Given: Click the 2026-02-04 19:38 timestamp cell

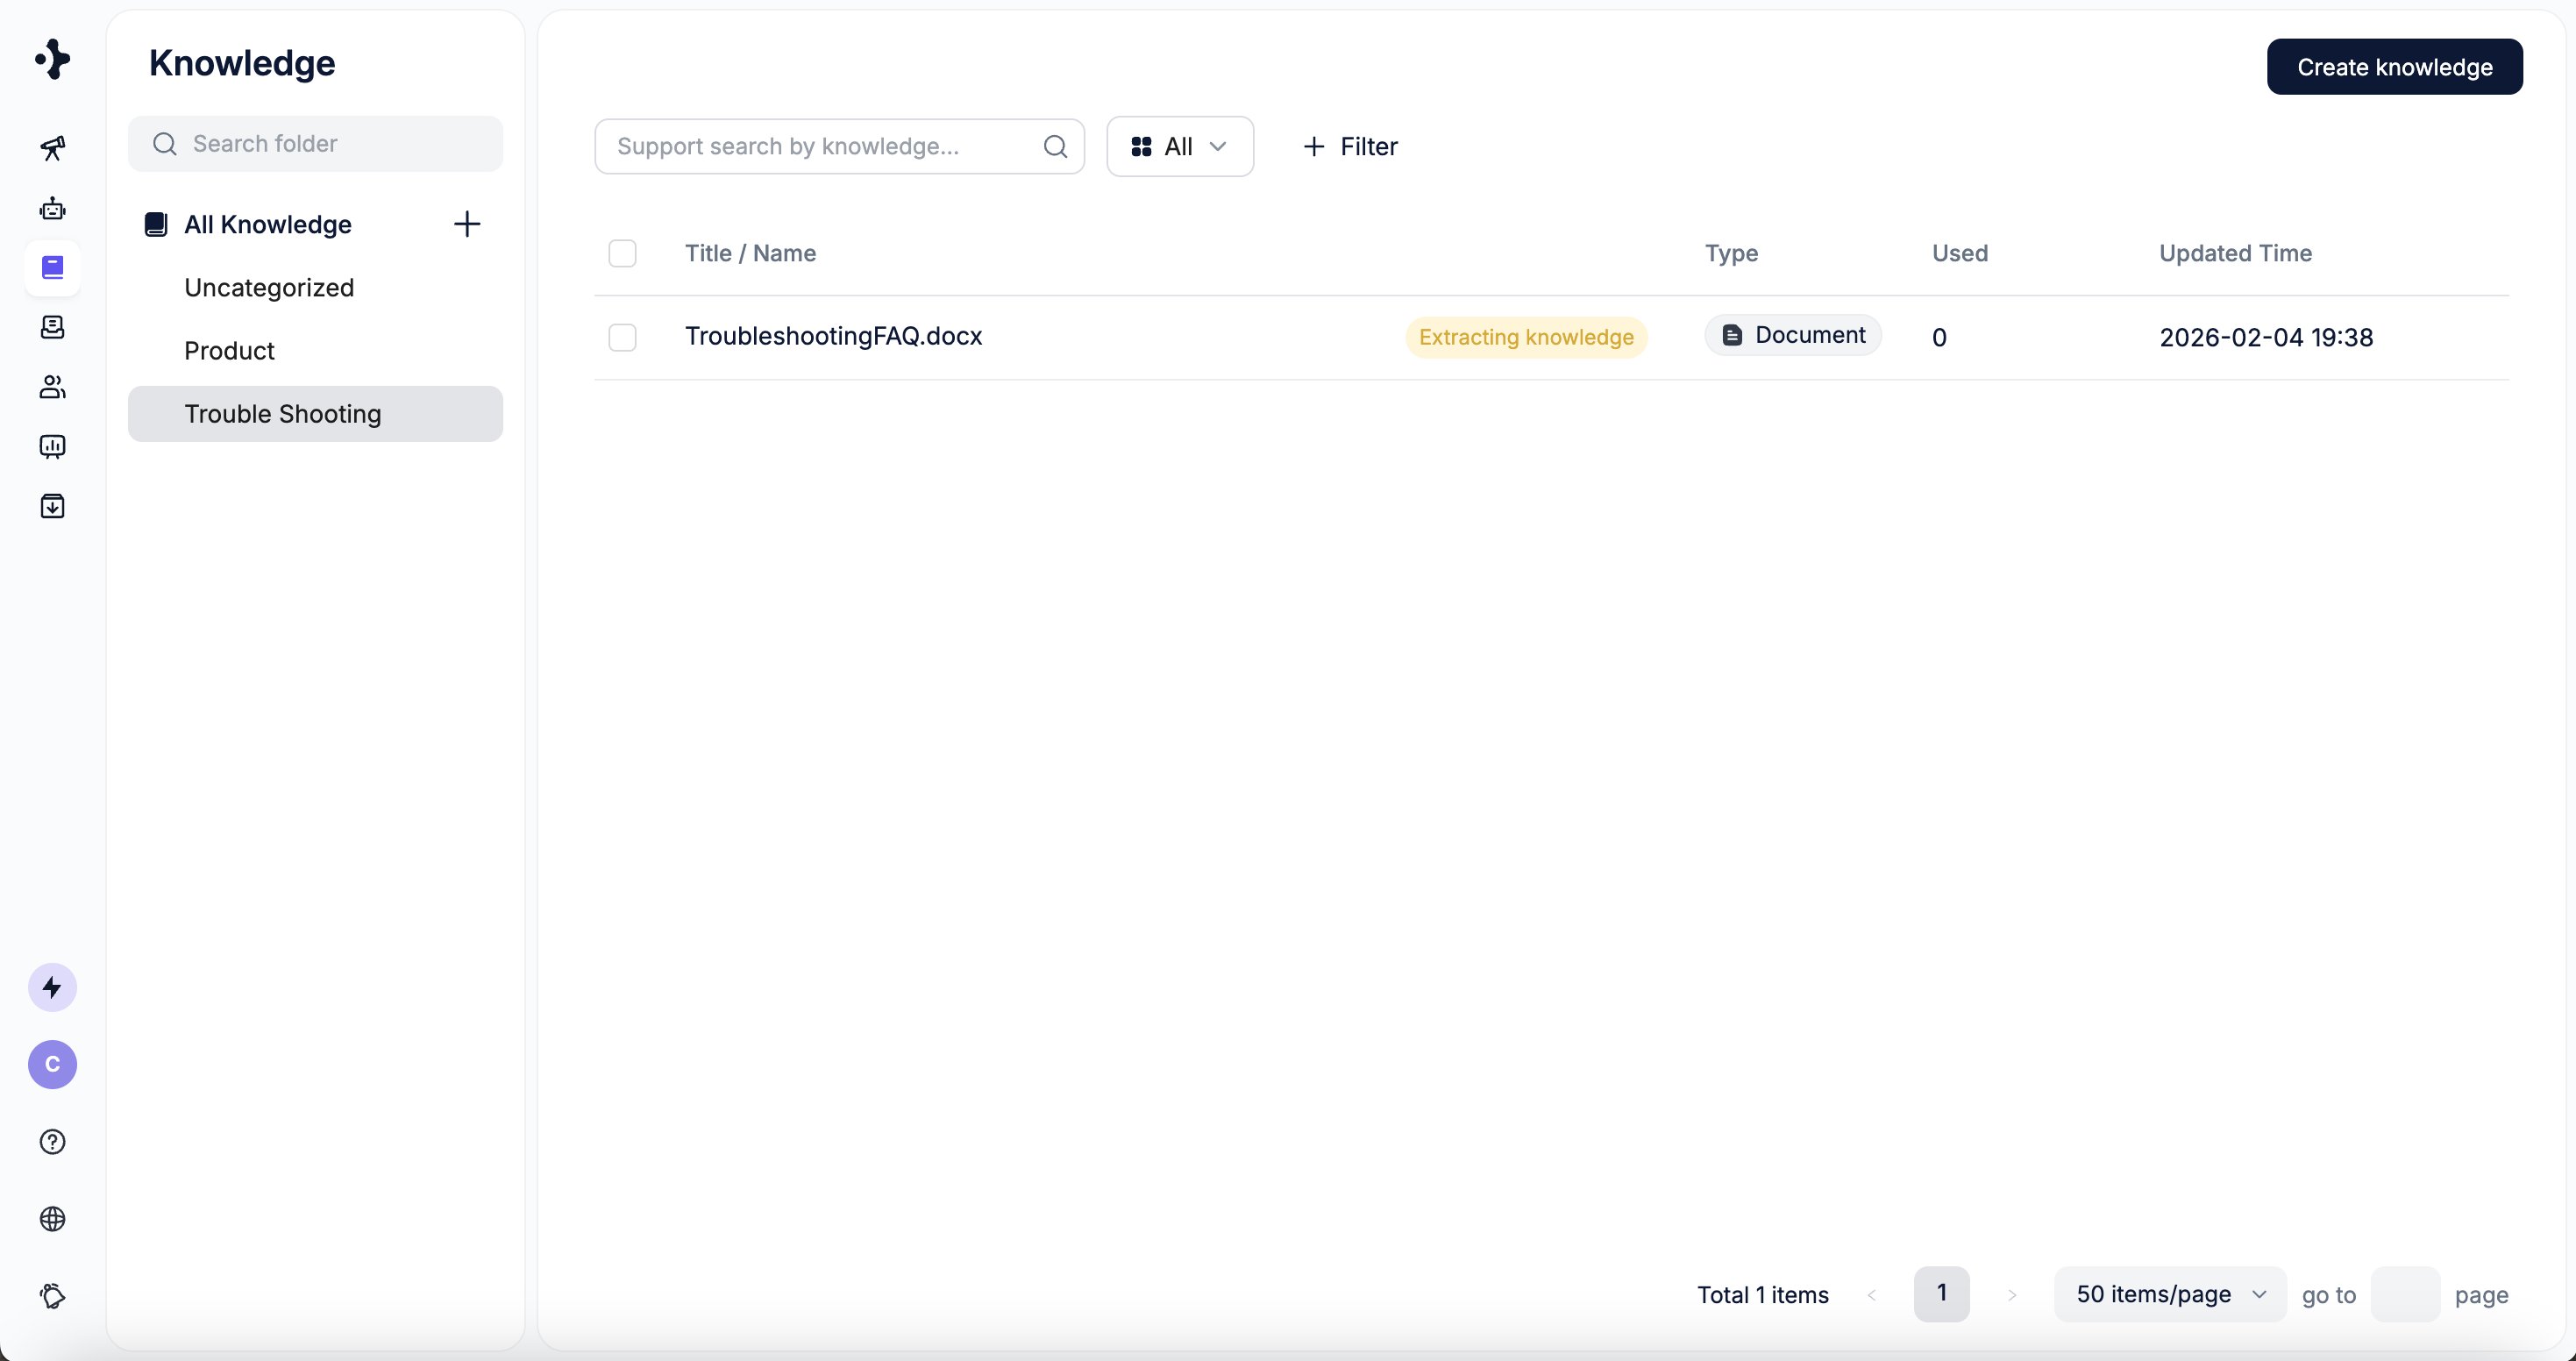Looking at the screenshot, I should tap(2266, 337).
